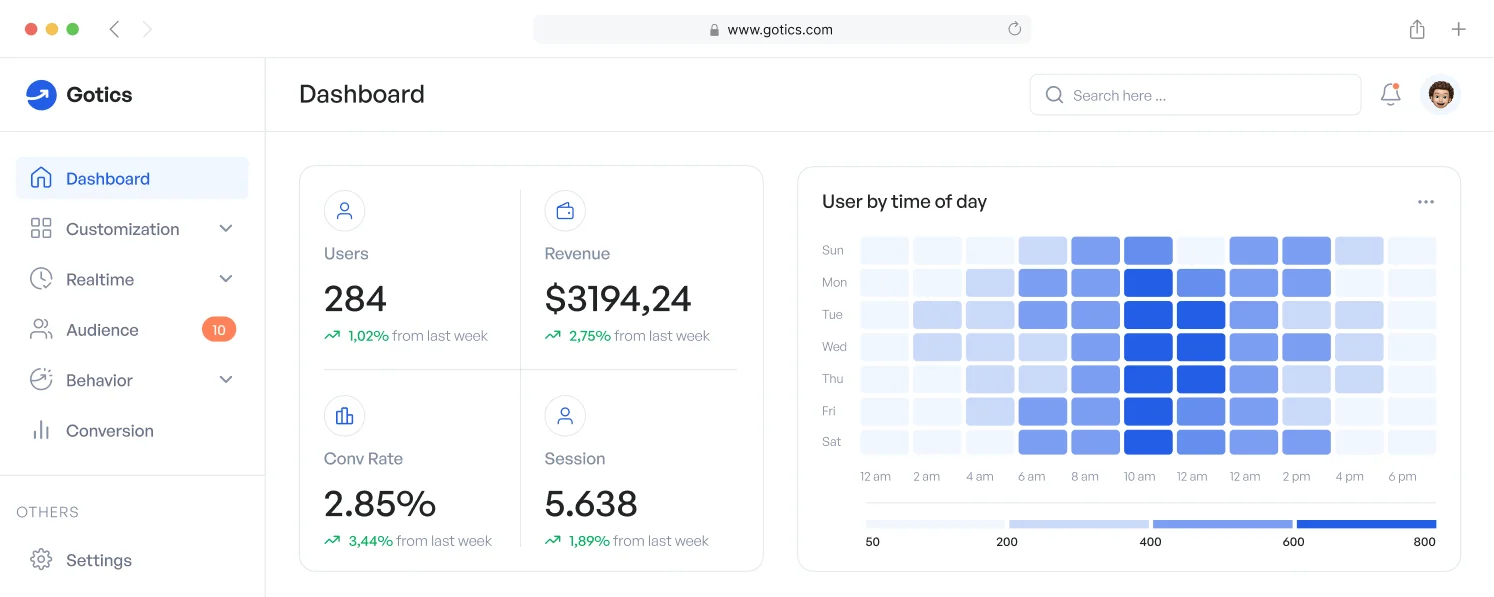Open the user profile avatar
This screenshot has width=1494, height=597.
click(x=1440, y=95)
